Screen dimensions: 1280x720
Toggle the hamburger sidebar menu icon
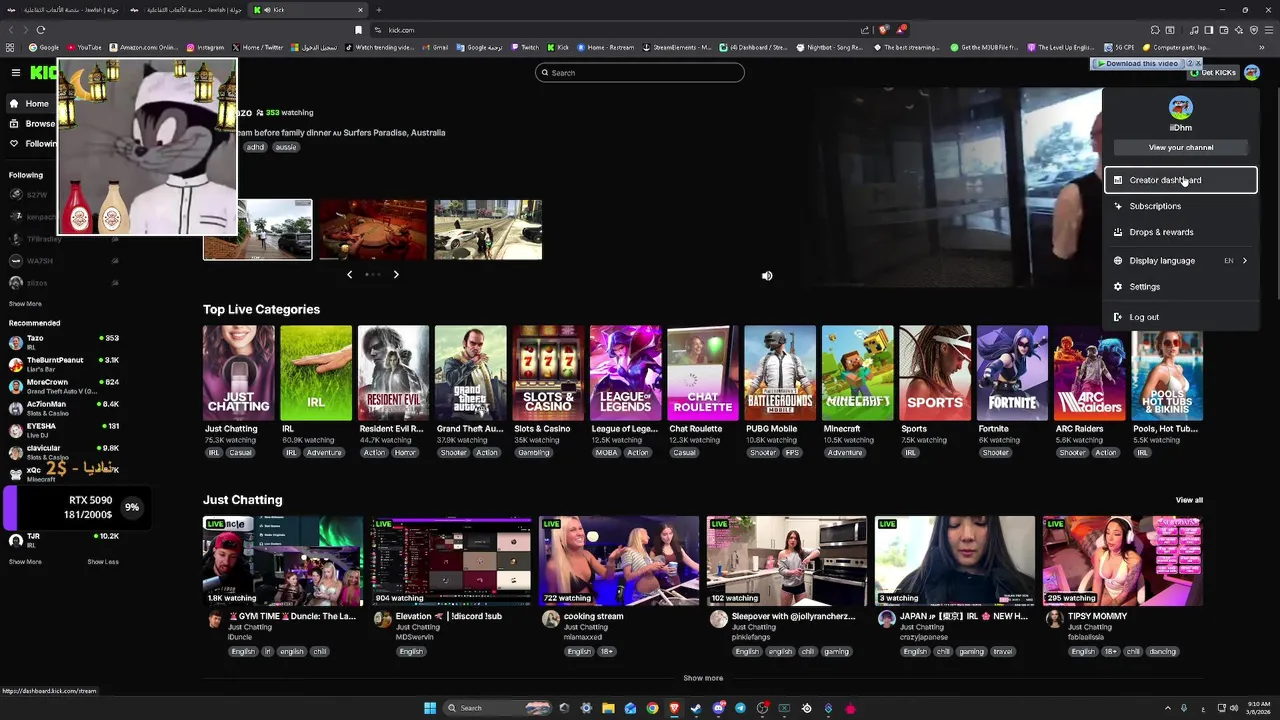point(16,72)
